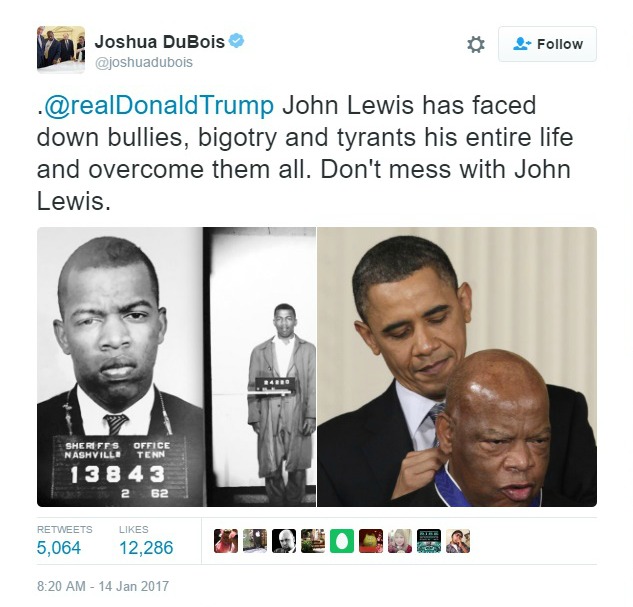
Task: Click the Follow button
Action: [x=547, y=44]
